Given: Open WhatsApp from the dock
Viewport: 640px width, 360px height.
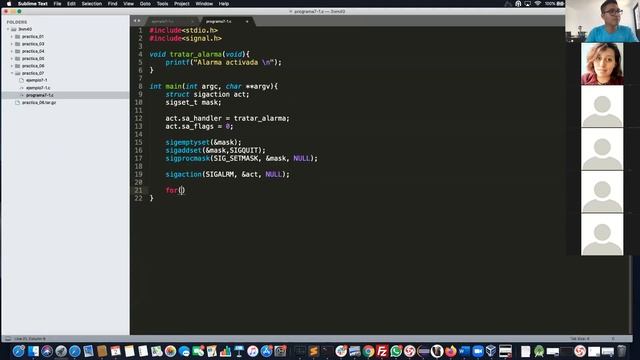Looking at the screenshot, I should (396, 351).
